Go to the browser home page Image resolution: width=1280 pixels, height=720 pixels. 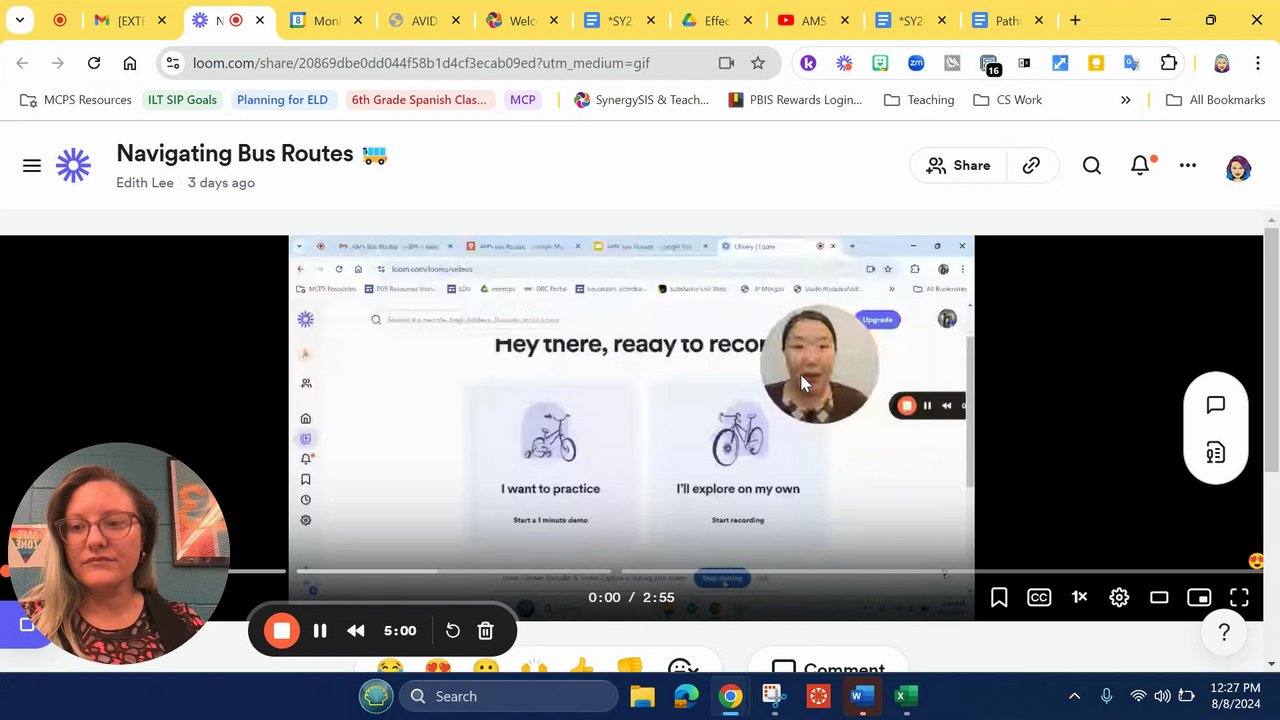click(x=130, y=63)
